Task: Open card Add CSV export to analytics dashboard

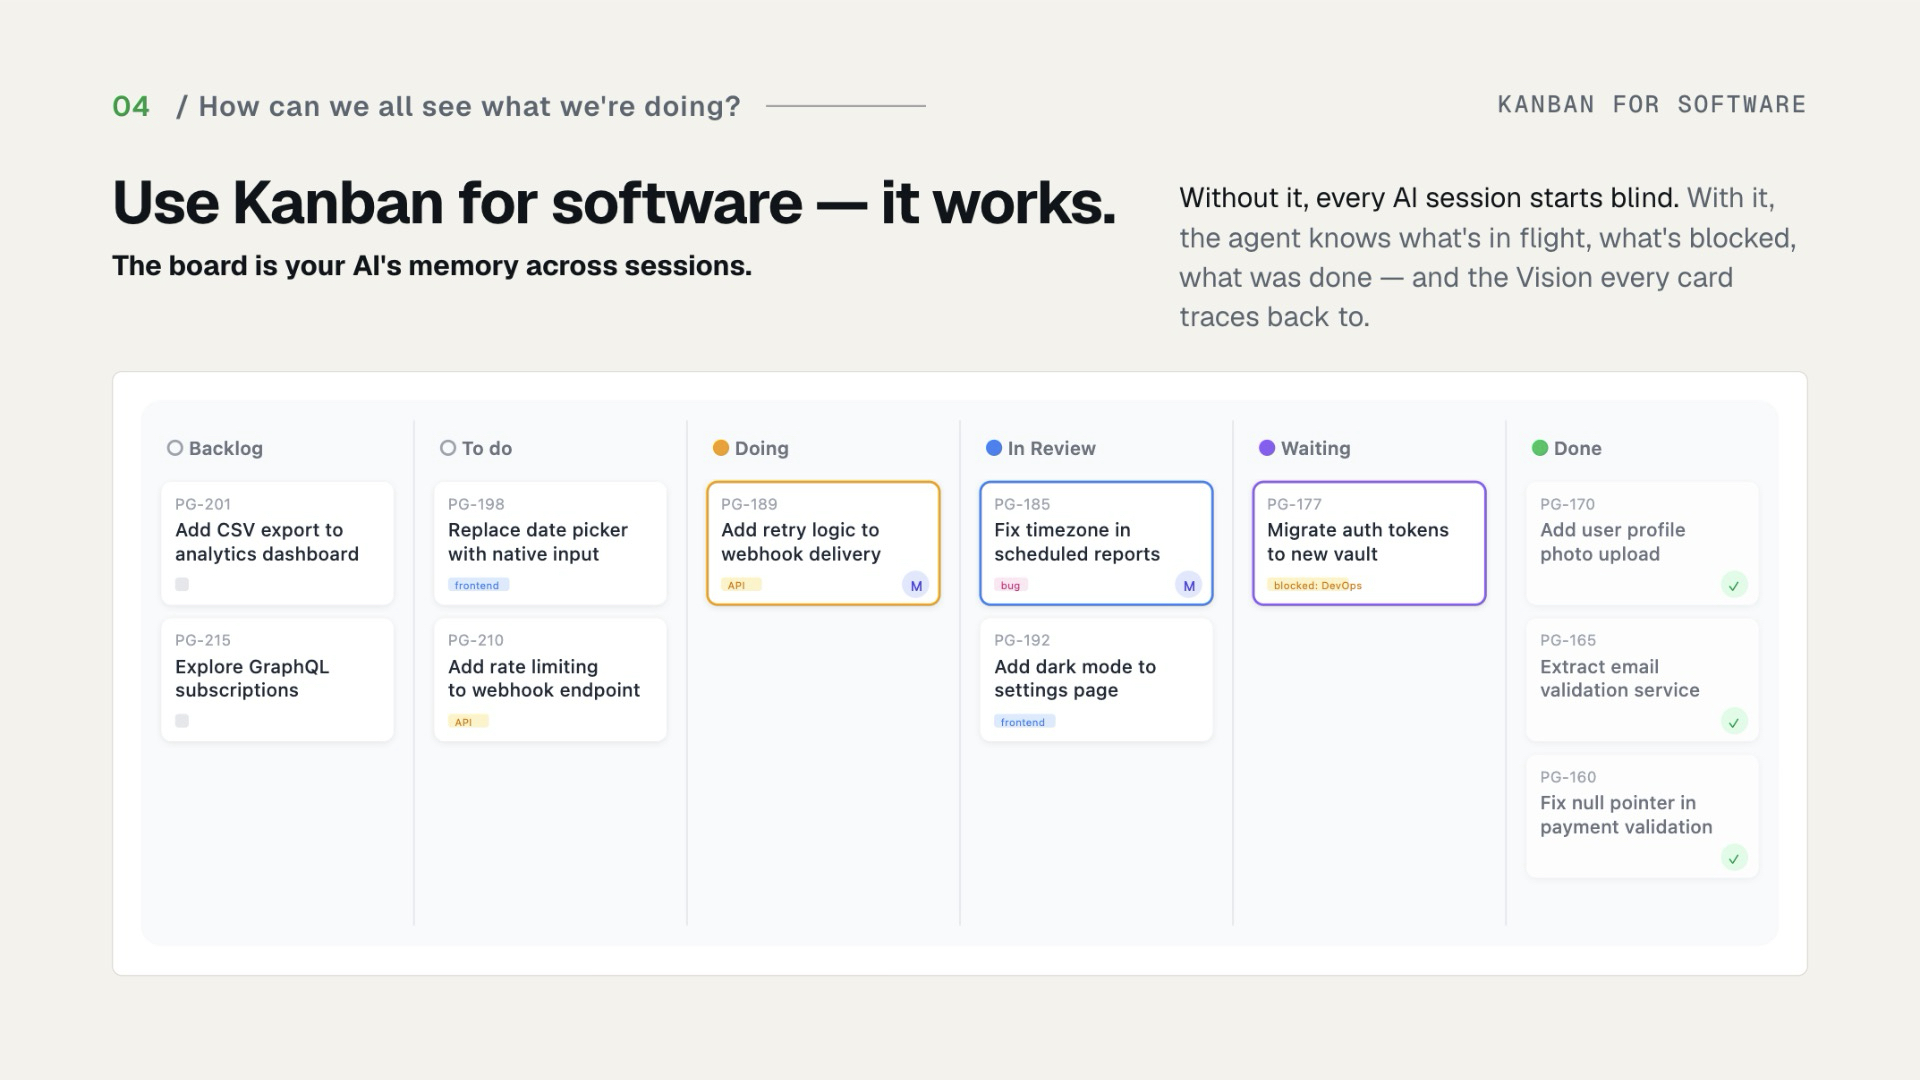Action: (x=277, y=543)
